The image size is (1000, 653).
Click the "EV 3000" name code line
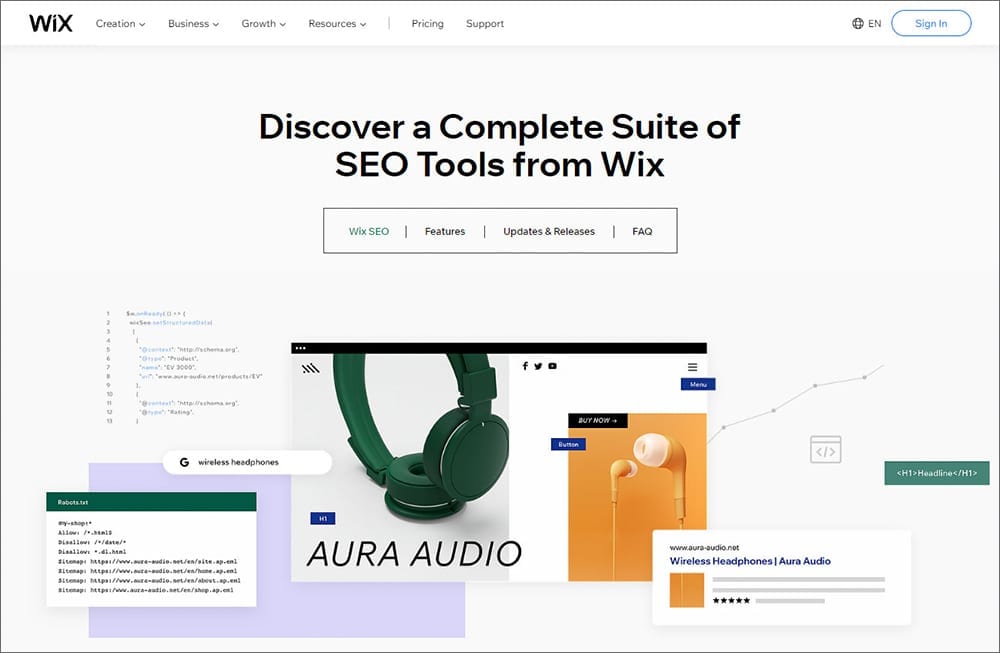168,367
